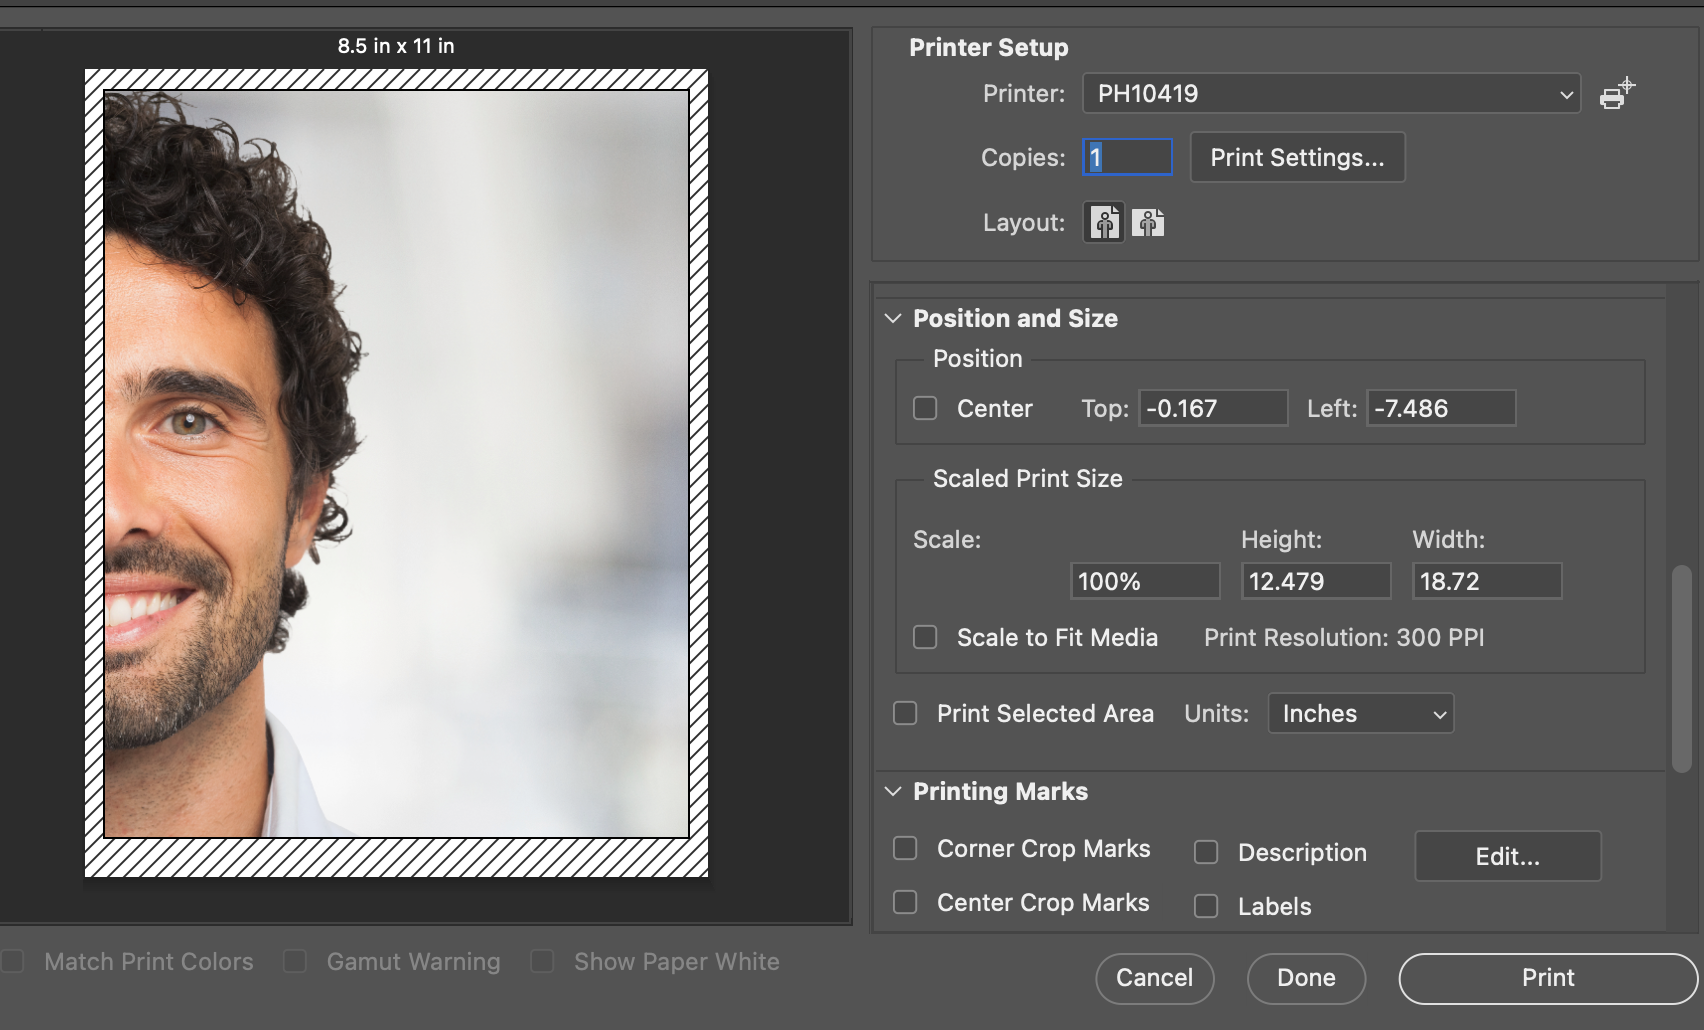Click the Edit button under Printing Marks
This screenshot has width=1704, height=1030.
coord(1507,856)
